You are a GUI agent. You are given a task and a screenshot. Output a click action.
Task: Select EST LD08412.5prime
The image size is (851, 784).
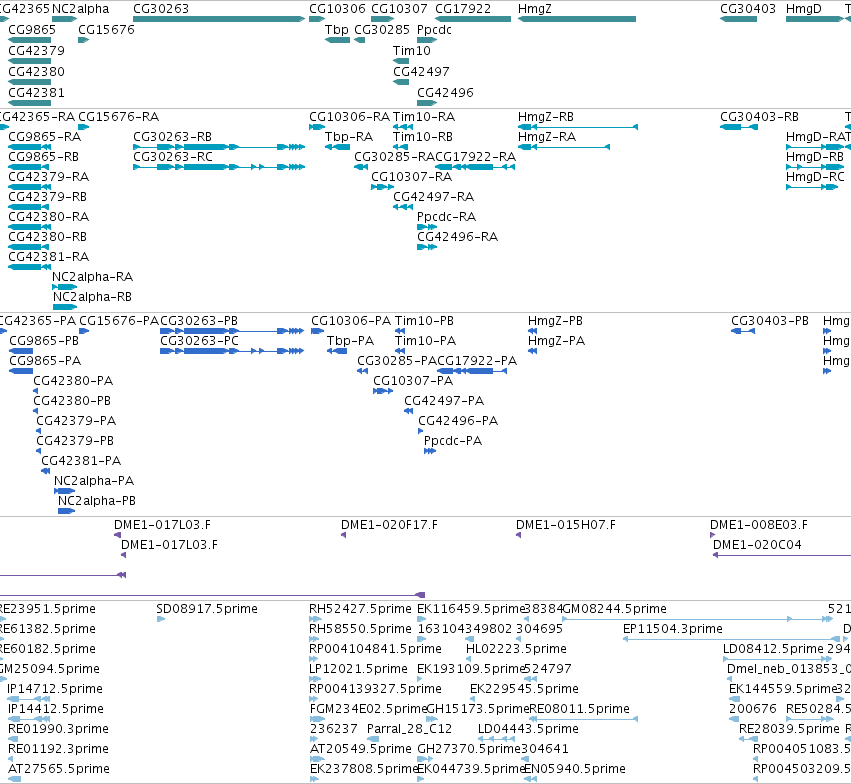773,649
